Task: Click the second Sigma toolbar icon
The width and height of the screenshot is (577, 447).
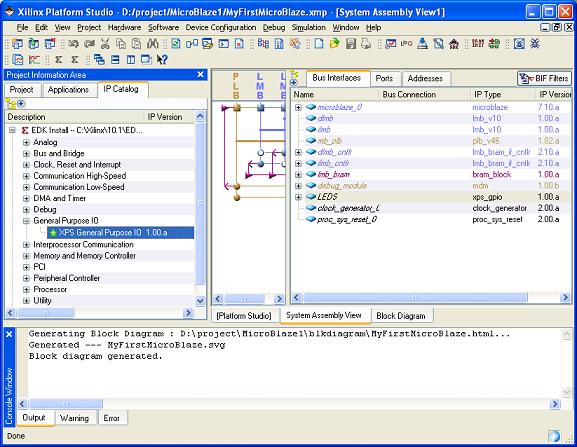Action: click(x=75, y=59)
